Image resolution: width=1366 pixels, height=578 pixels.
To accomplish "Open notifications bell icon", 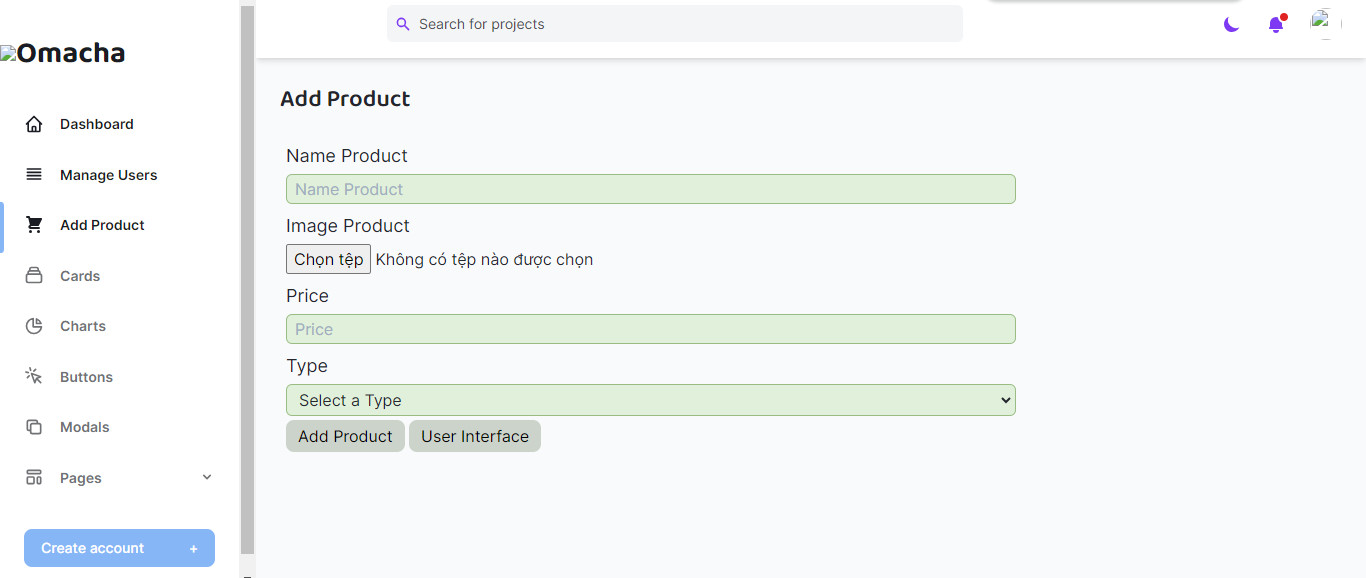I will tap(1276, 24).
